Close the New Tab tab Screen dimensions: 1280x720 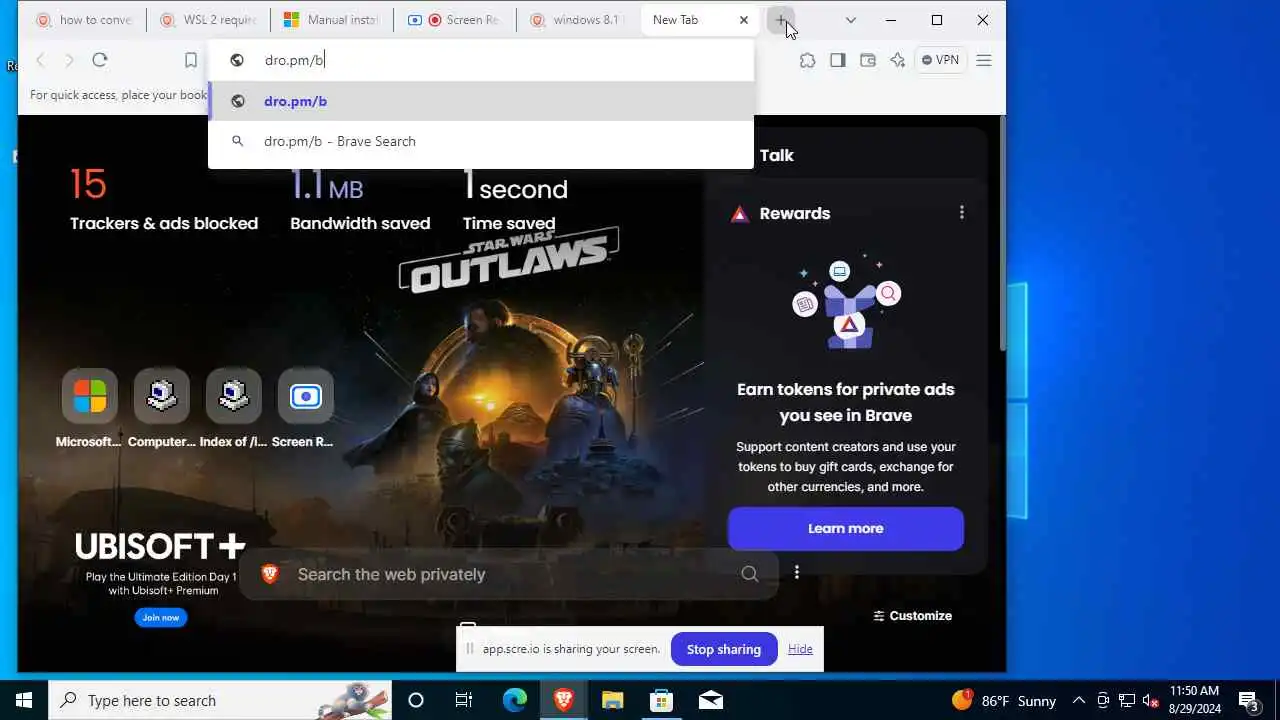(743, 20)
